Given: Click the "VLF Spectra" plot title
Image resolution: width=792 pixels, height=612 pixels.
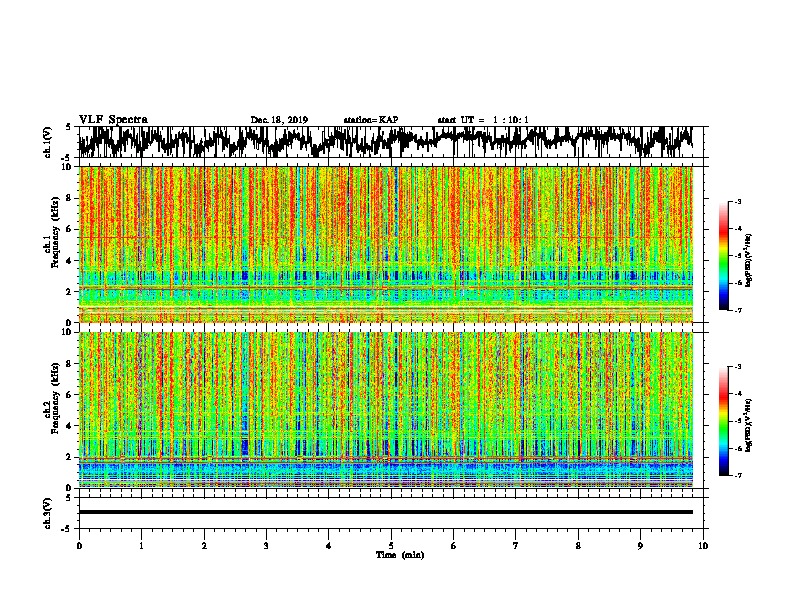Looking at the screenshot, I should 113,119.
